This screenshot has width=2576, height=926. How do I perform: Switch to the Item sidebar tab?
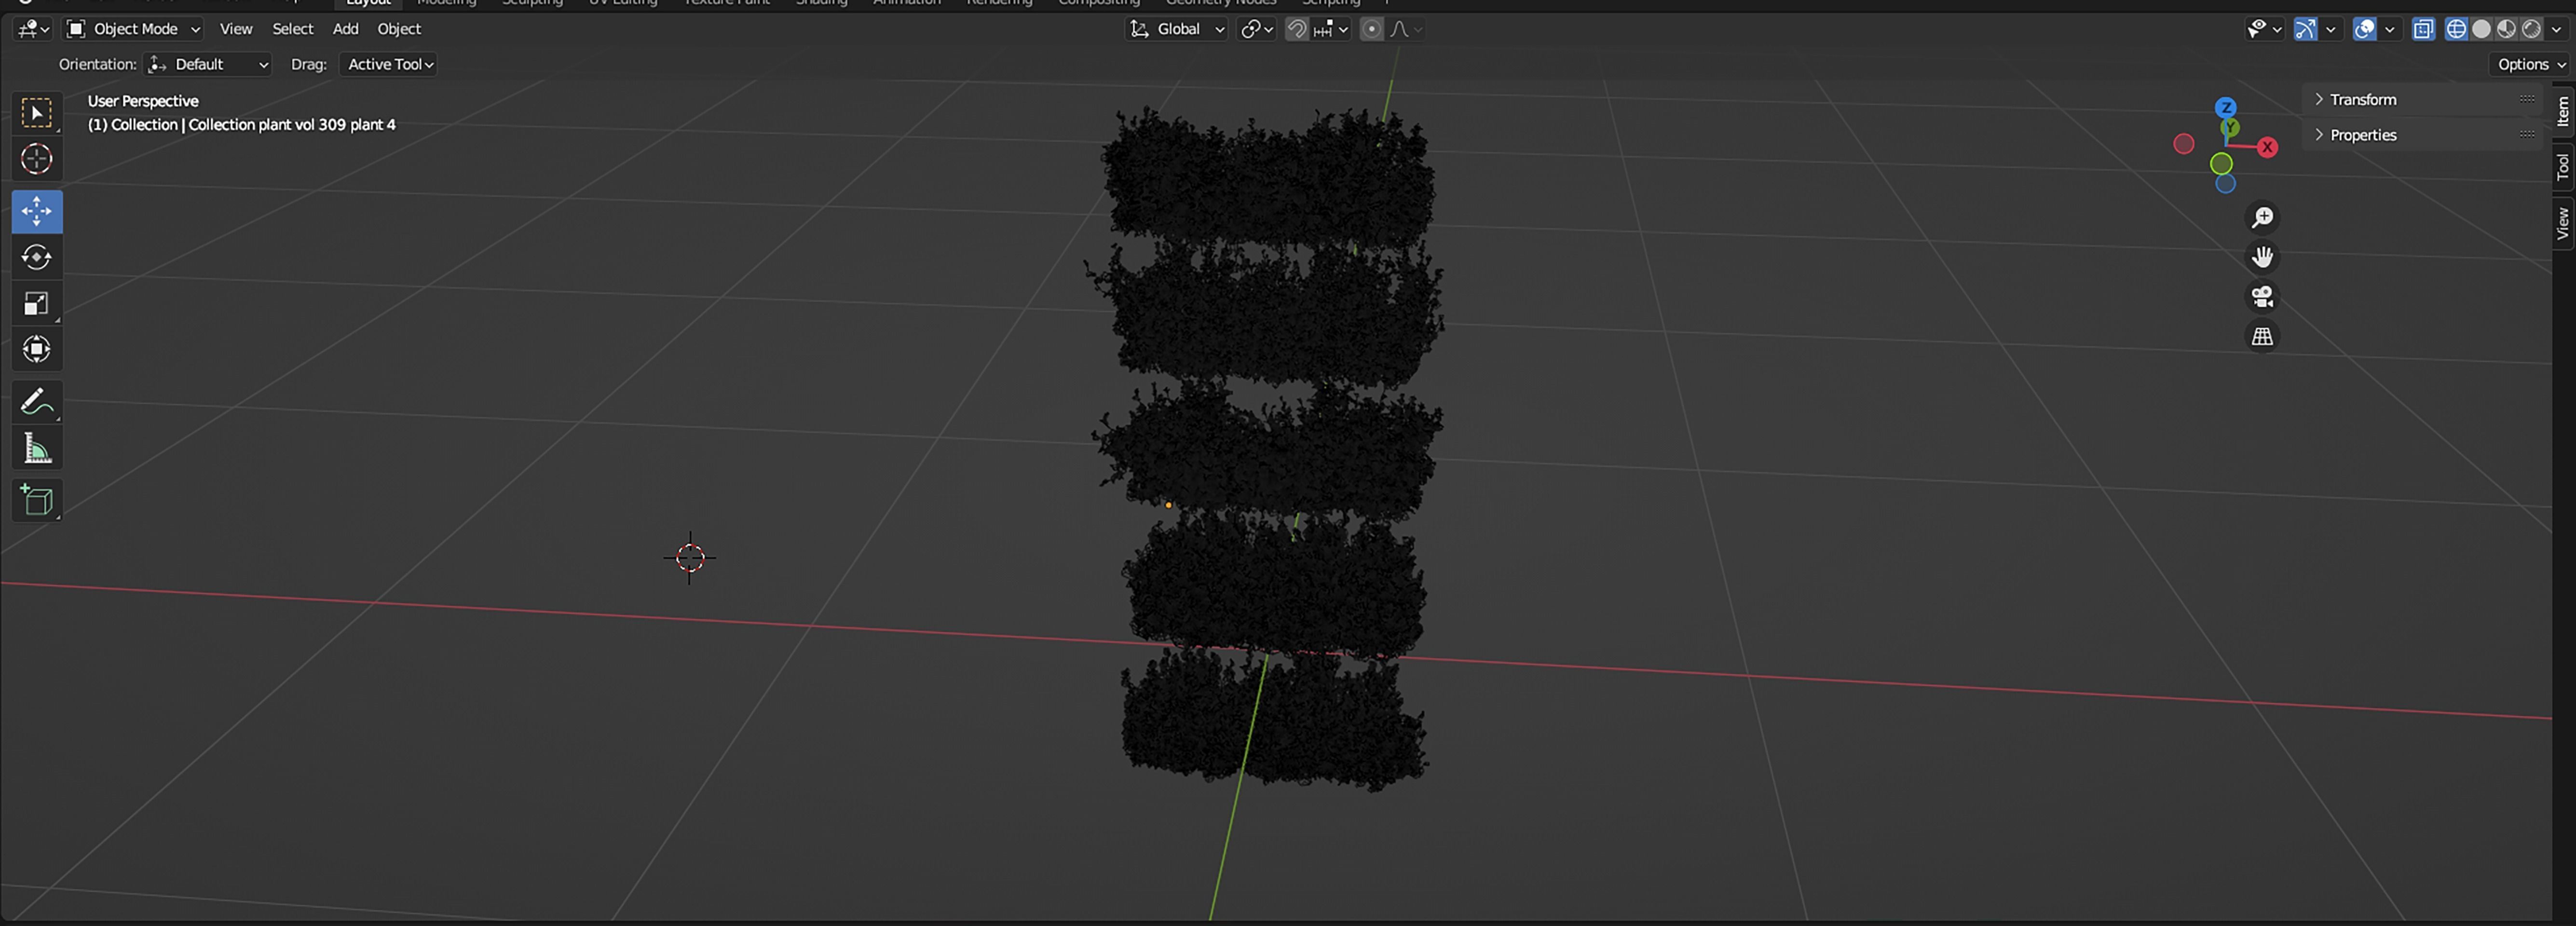2563,111
